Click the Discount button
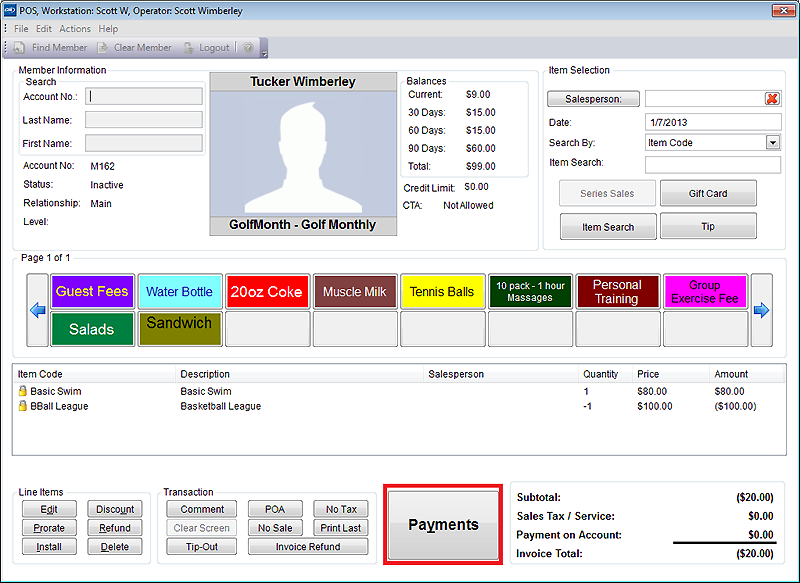This screenshot has width=800, height=583. click(x=115, y=509)
